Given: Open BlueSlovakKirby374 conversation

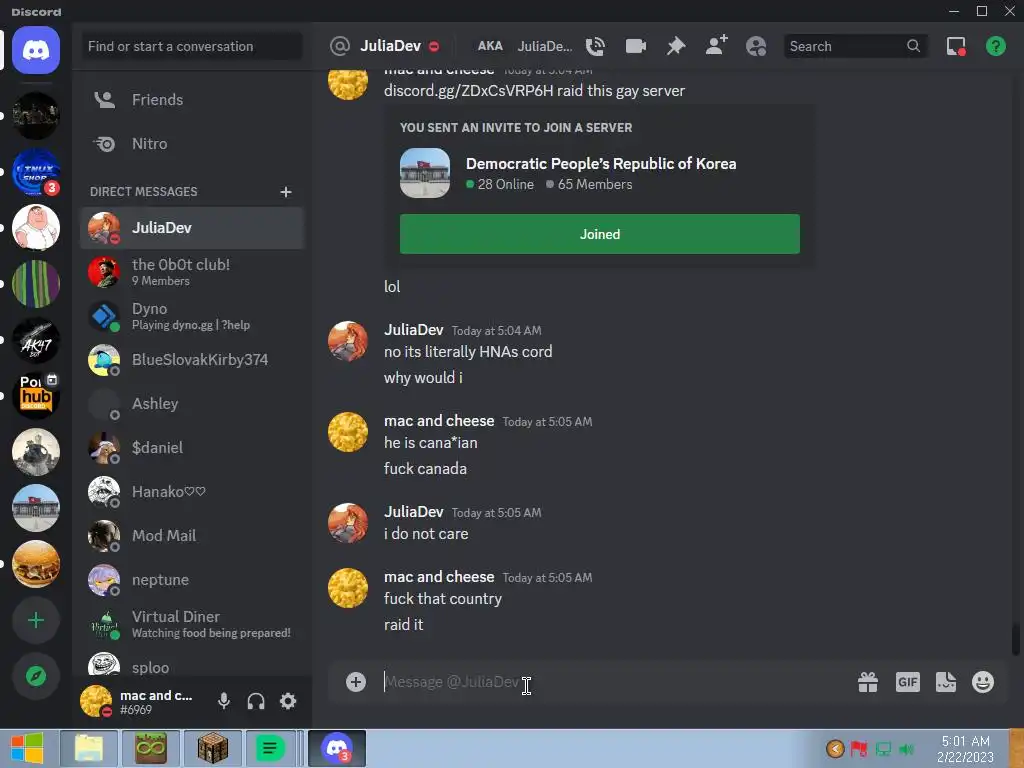Looking at the screenshot, I should [x=192, y=360].
